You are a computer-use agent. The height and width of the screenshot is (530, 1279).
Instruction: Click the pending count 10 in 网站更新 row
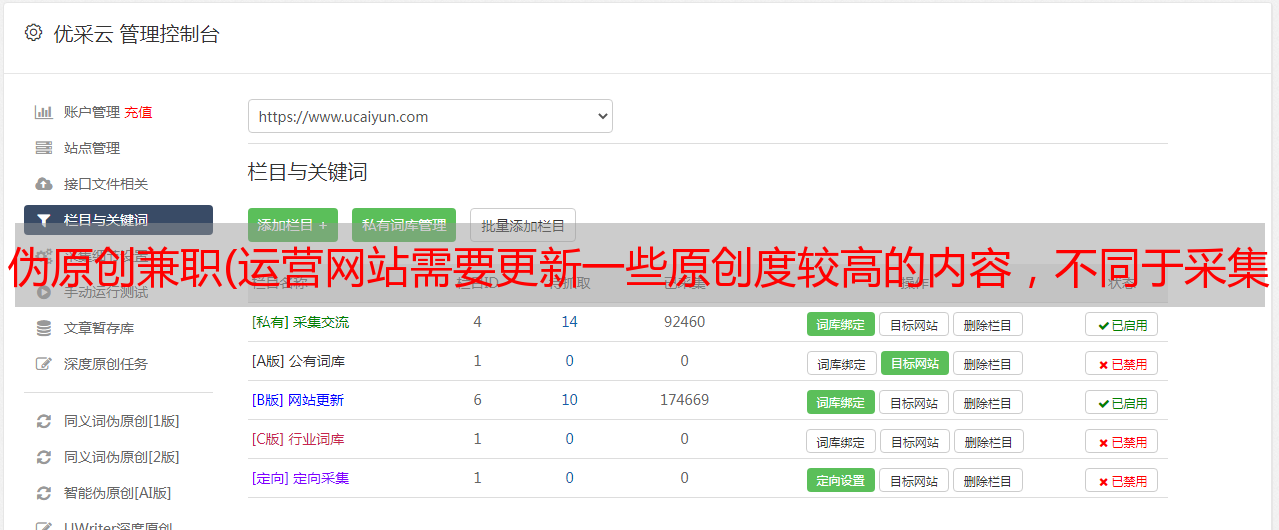tap(570, 400)
